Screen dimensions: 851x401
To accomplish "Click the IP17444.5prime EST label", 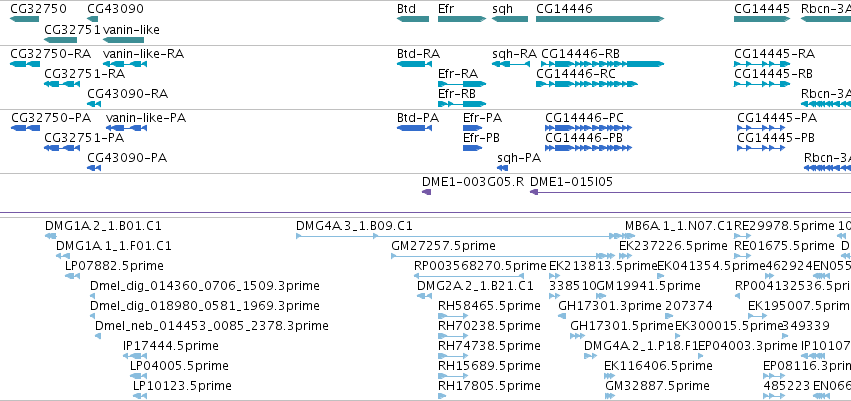I will tap(170, 346).
